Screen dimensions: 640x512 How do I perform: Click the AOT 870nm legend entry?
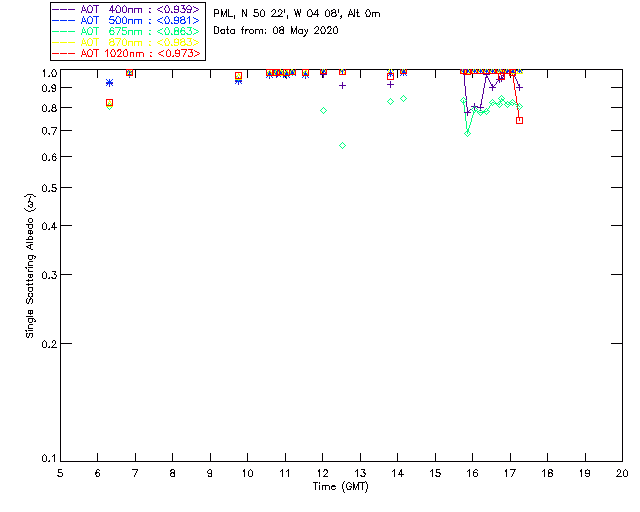coord(126,42)
